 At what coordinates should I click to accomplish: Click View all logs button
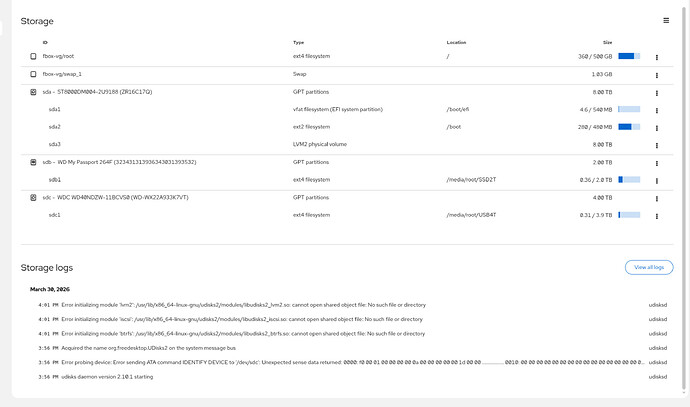pyautogui.click(x=649, y=267)
